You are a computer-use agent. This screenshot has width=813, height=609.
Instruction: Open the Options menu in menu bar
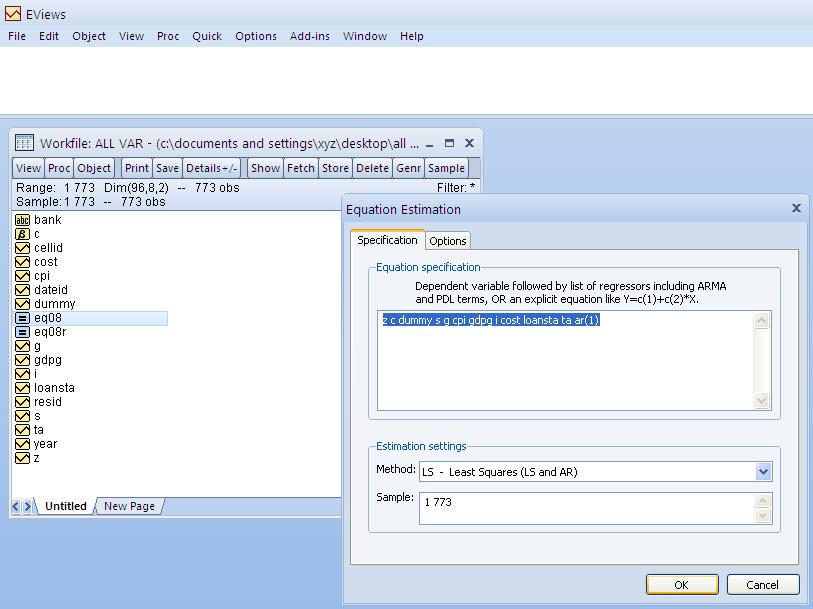256,36
